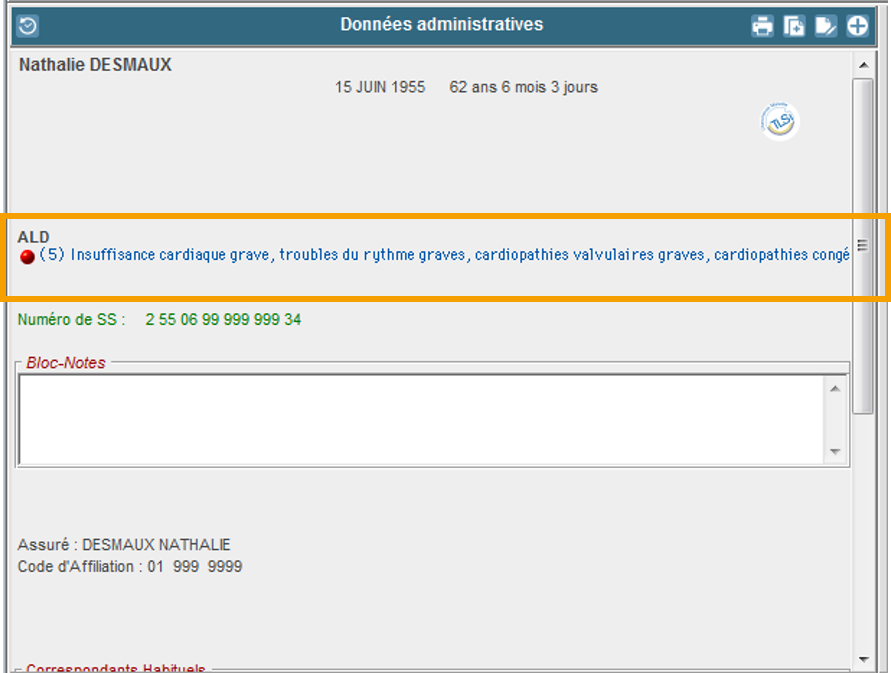
Task: Click the Données administratives title
Action: click(441, 25)
